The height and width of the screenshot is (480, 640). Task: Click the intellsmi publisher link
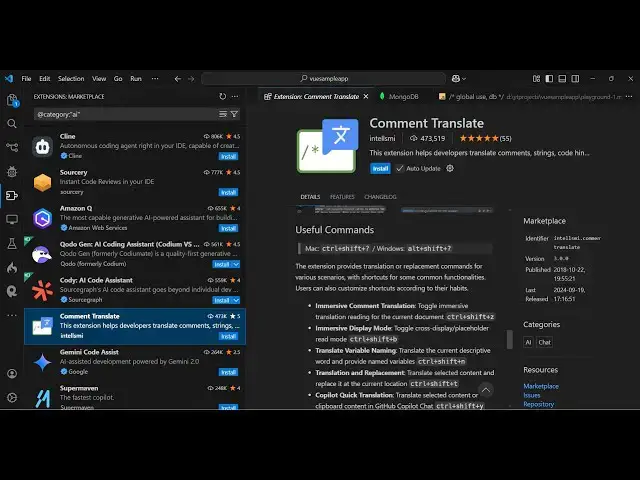click(x=382, y=138)
